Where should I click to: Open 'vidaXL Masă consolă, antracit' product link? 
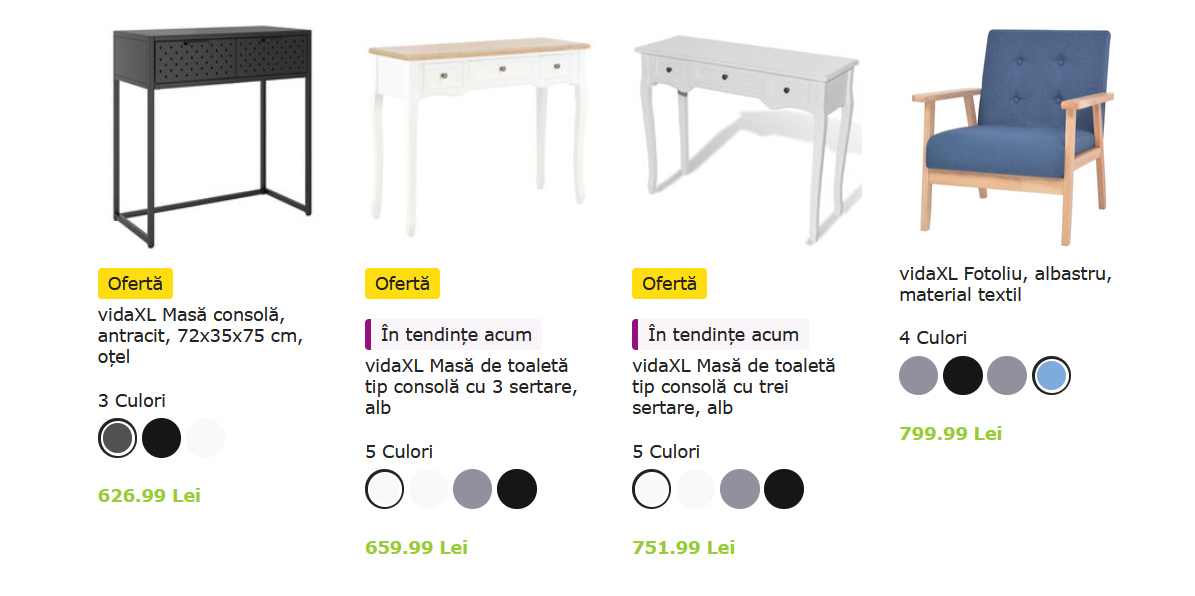pos(200,335)
